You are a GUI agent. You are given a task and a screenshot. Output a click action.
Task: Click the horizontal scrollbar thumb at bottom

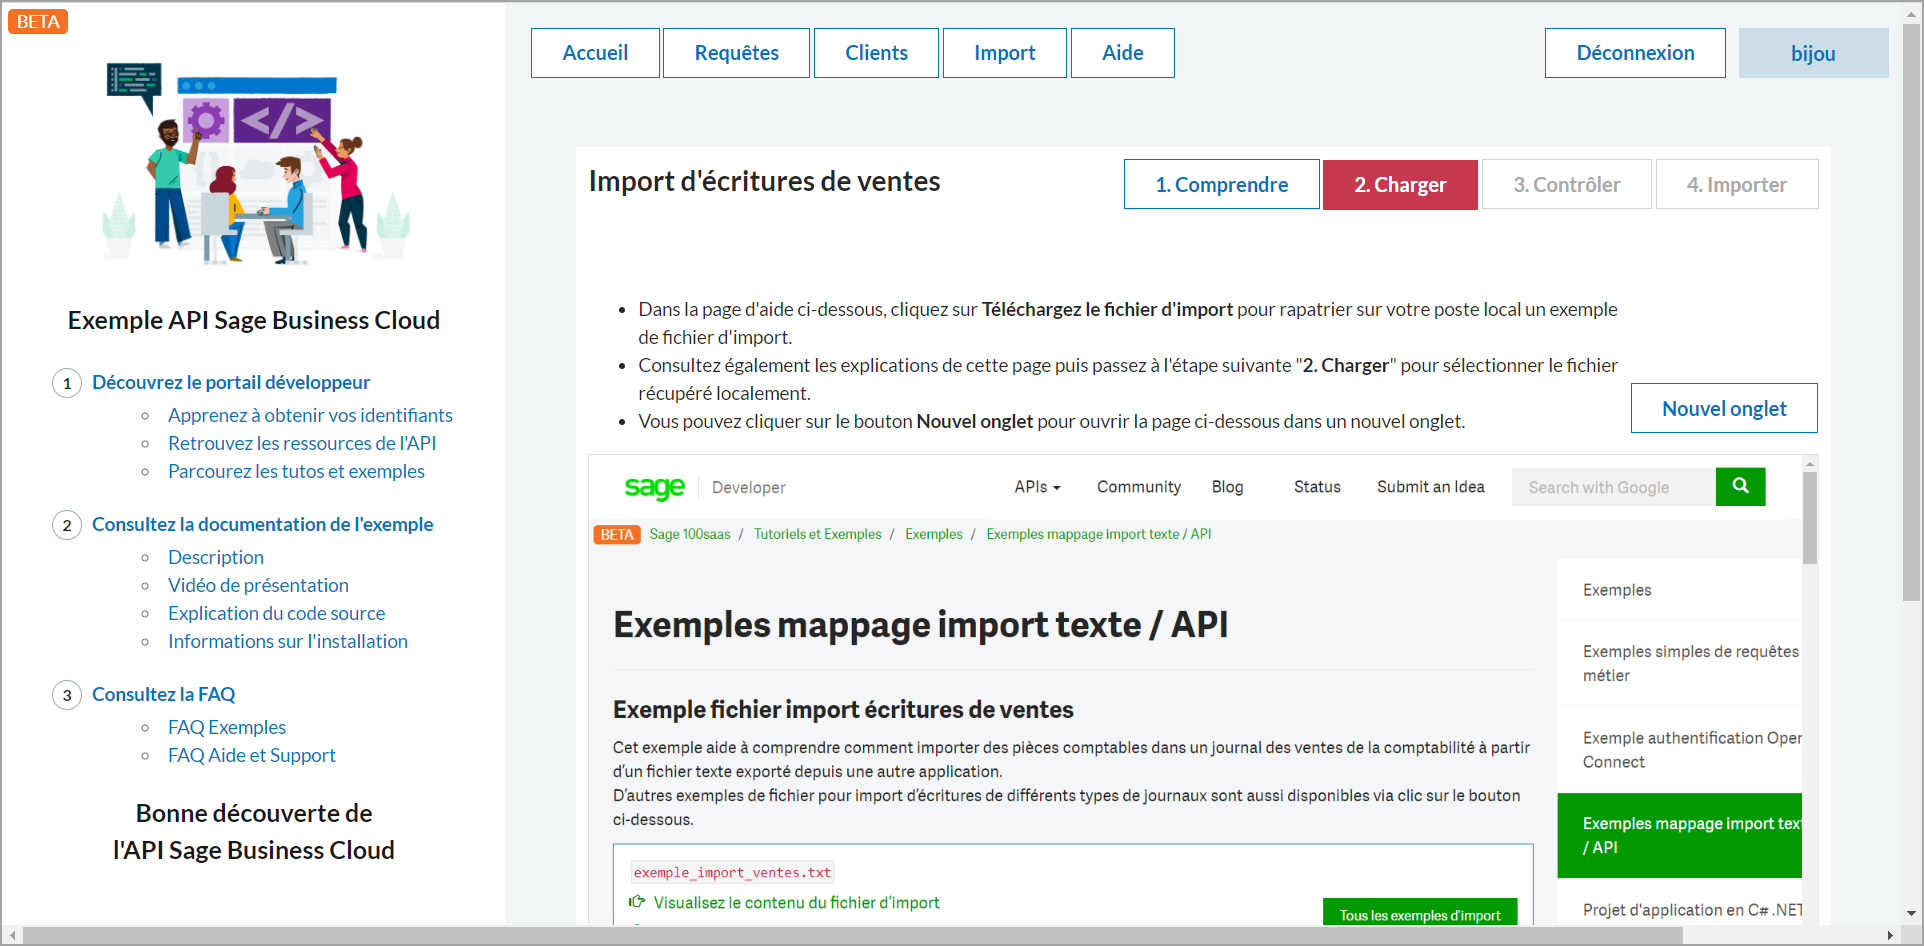[x=853, y=936]
